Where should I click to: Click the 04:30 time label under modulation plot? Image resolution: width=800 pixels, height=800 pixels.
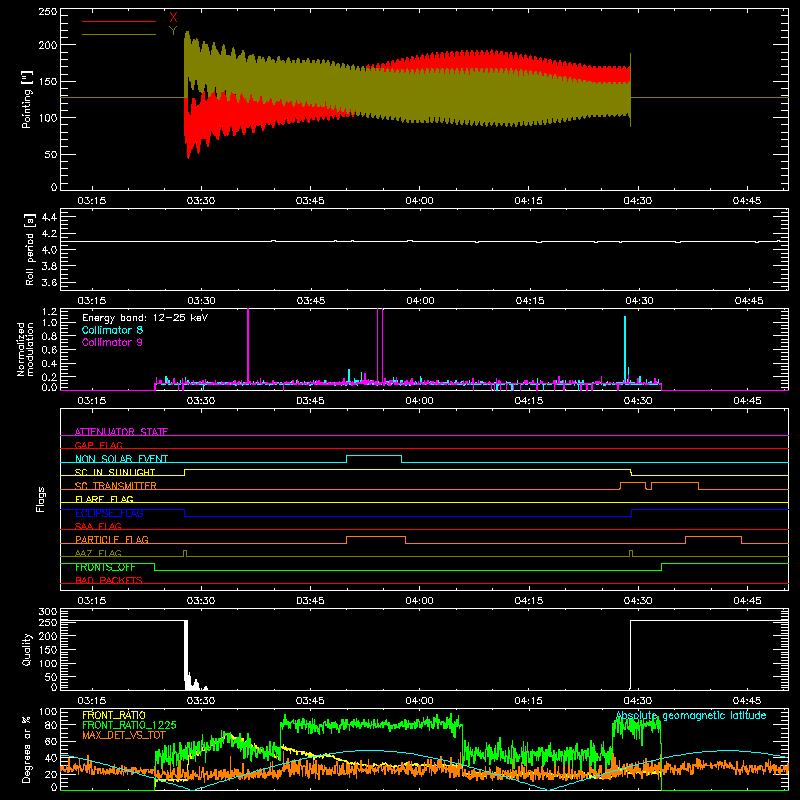click(x=638, y=401)
